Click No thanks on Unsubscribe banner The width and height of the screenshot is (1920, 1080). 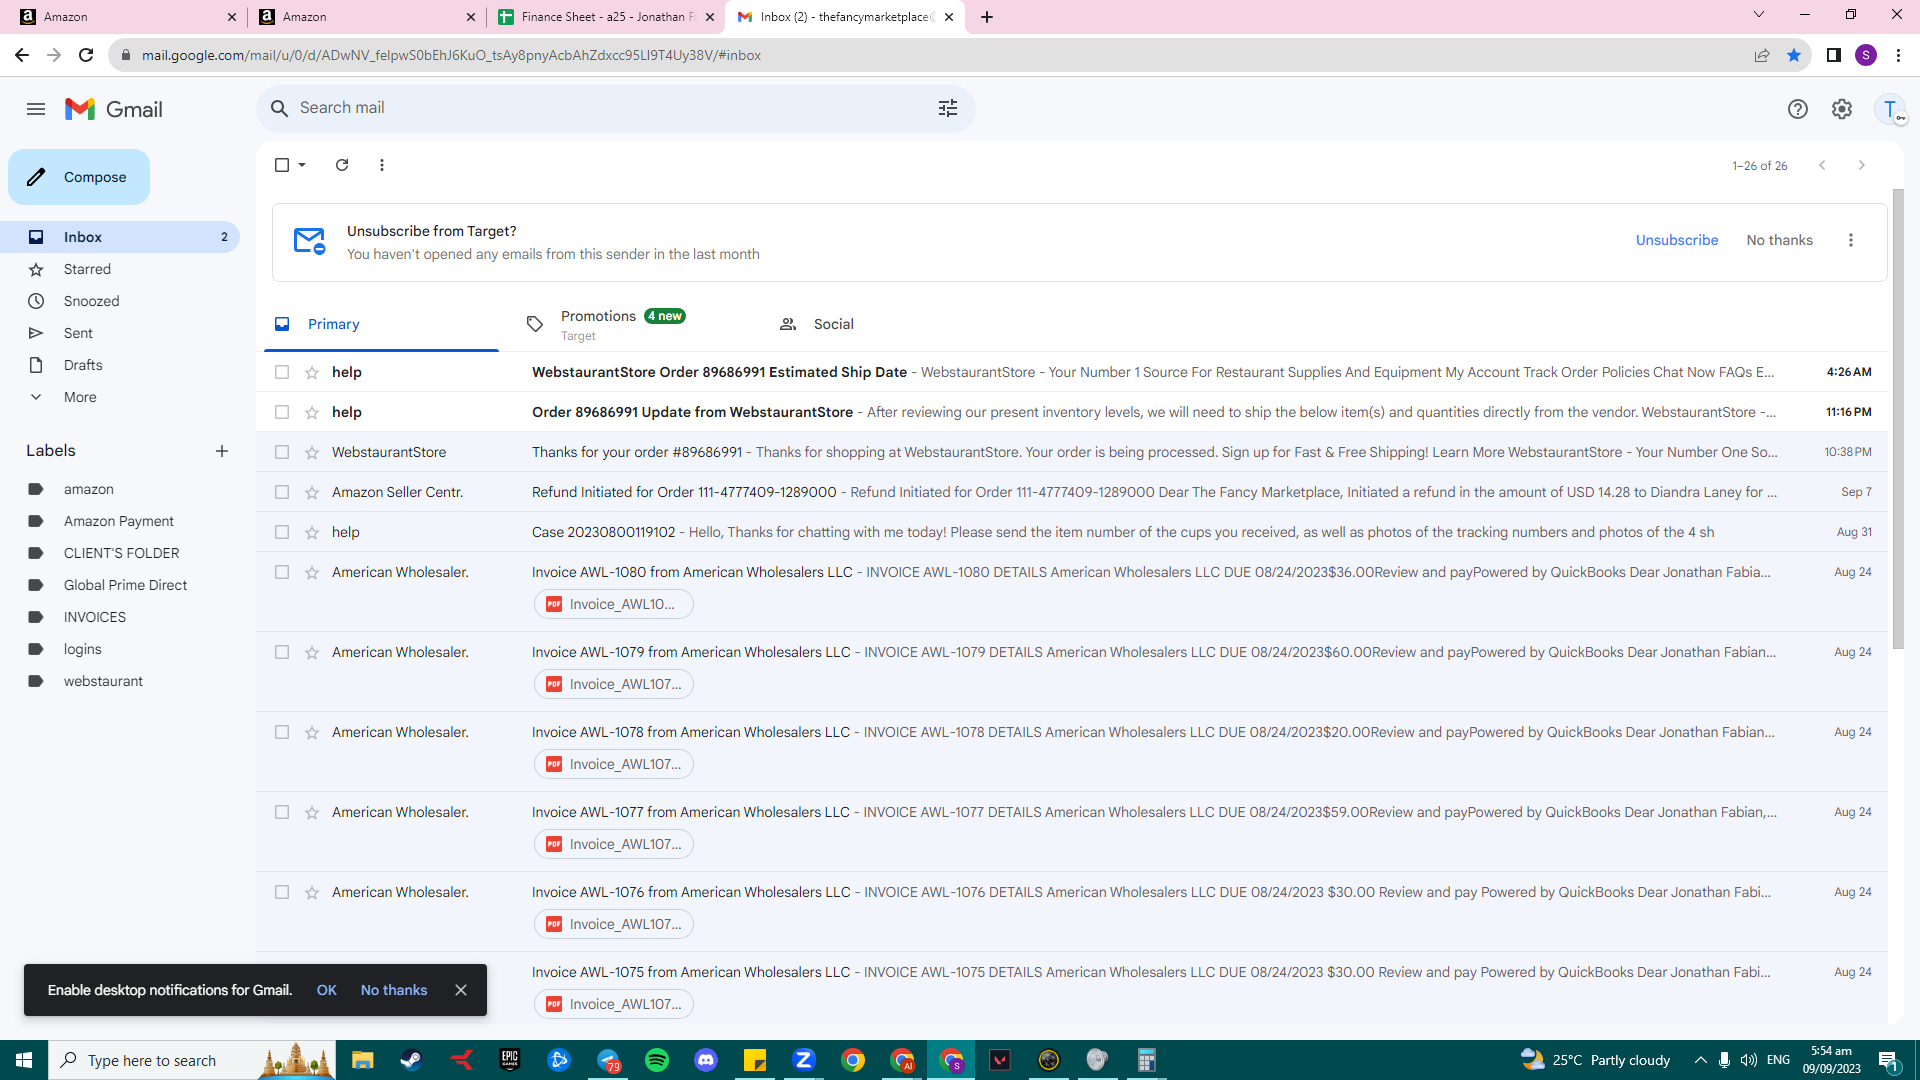tap(1779, 240)
